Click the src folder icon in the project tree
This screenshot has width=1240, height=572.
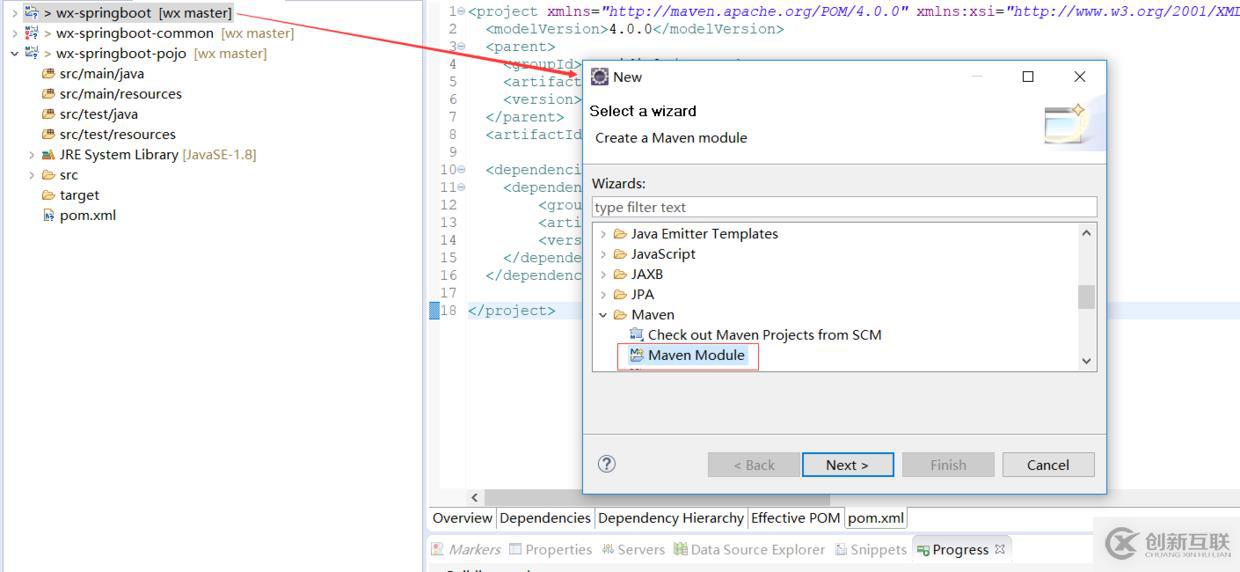[48, 175]
